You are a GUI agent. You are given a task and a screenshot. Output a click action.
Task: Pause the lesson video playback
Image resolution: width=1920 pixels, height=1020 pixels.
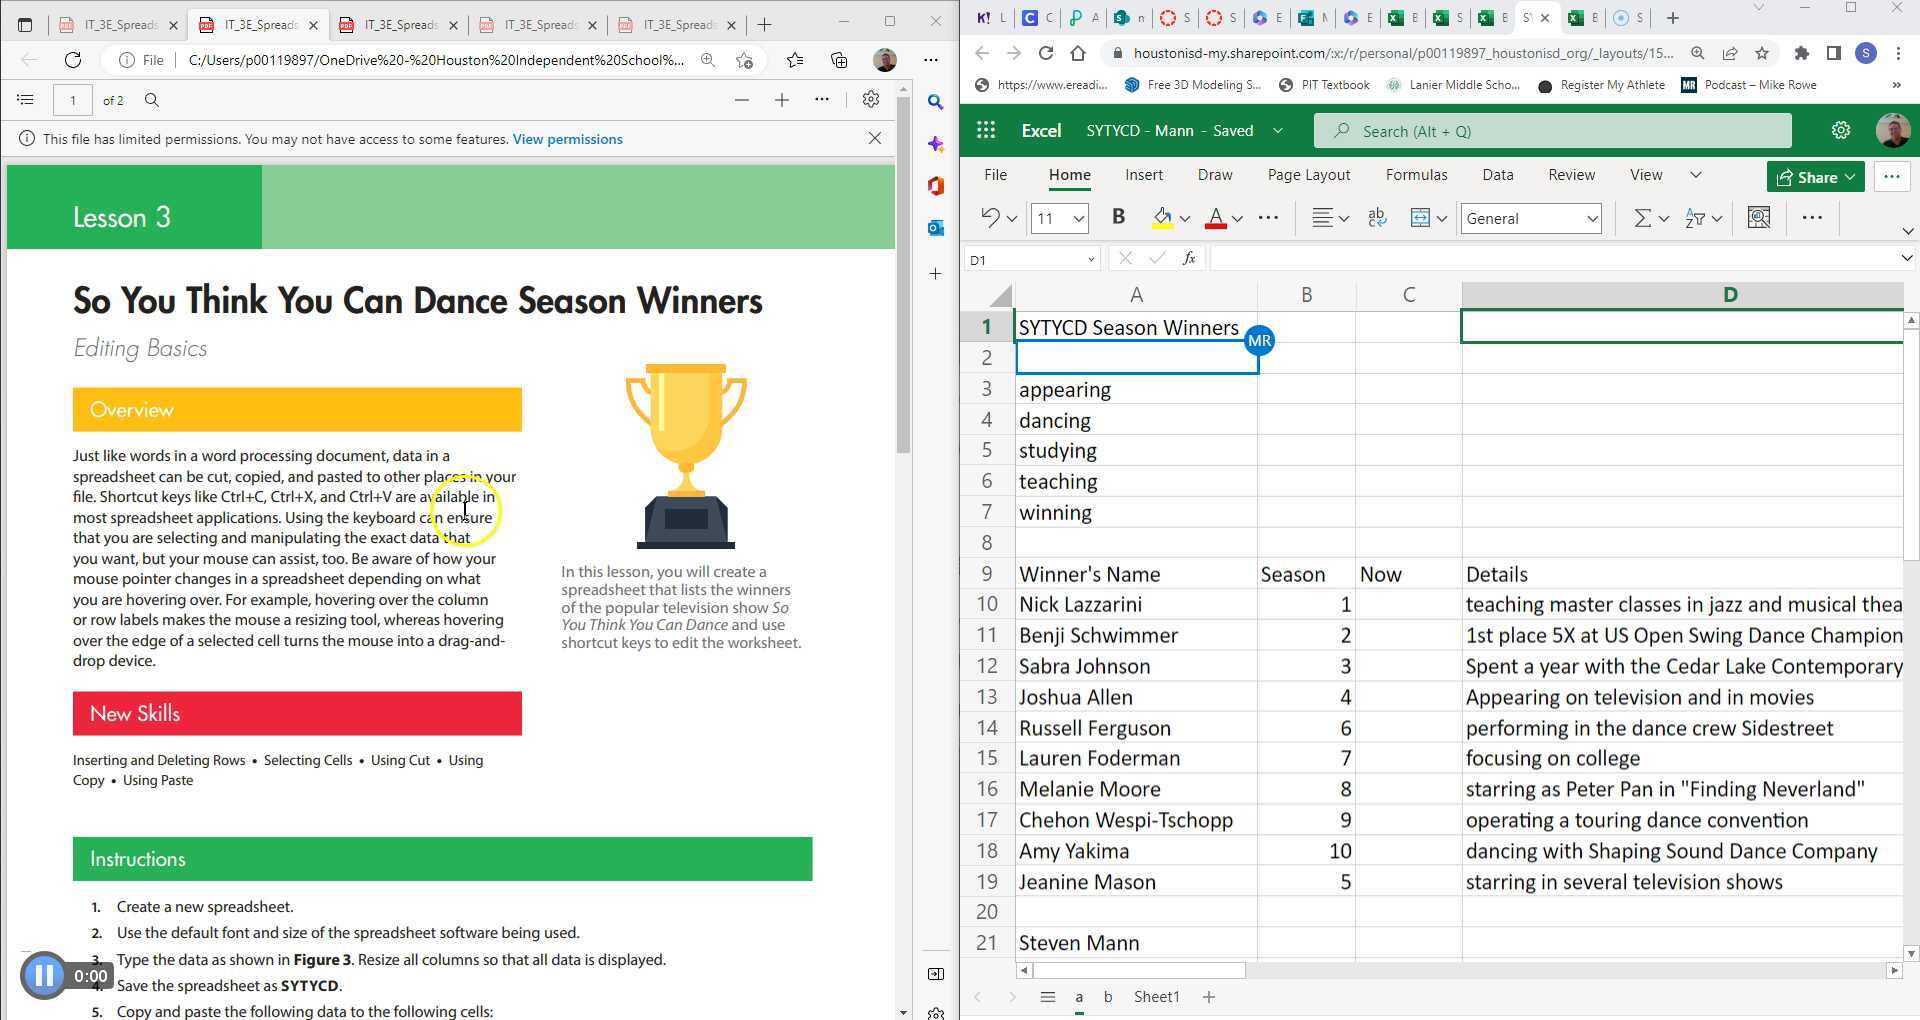(44, 976)
